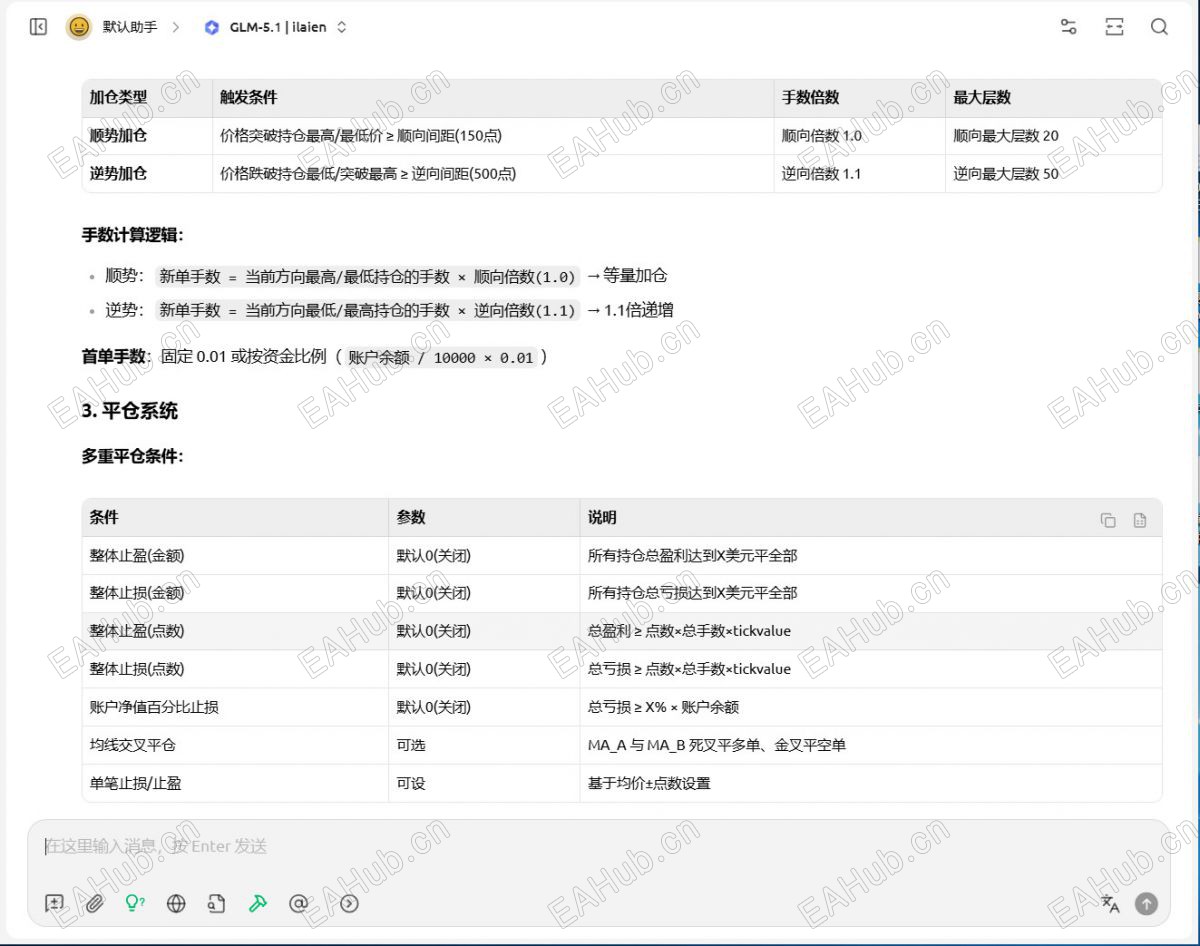Enable web search globe icon
The height and width of the screenshot is (946, 1200).
pos(176,903)
